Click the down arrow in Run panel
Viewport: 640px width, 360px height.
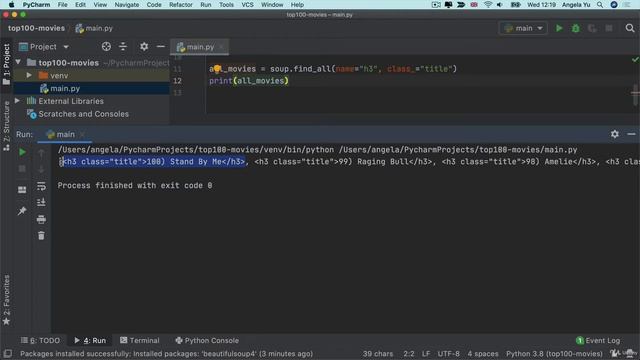pyautogui.click(x=41, y=169)
